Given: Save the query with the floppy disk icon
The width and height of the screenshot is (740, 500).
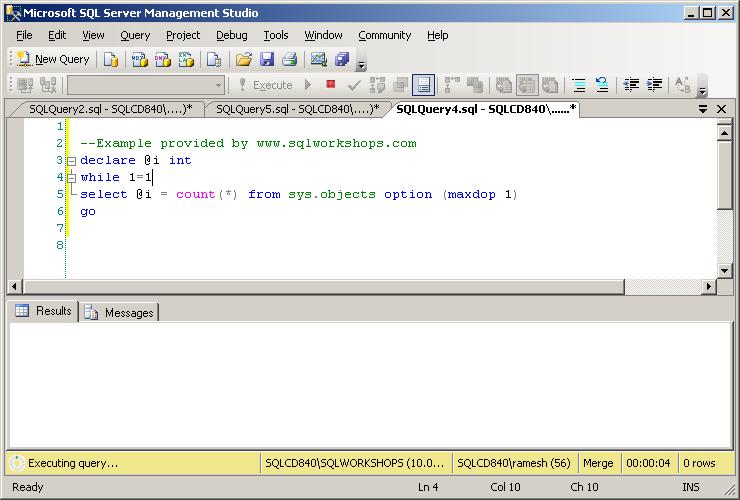Looking at the screenshot, I should pyautogui.click(x=267, y=59).
